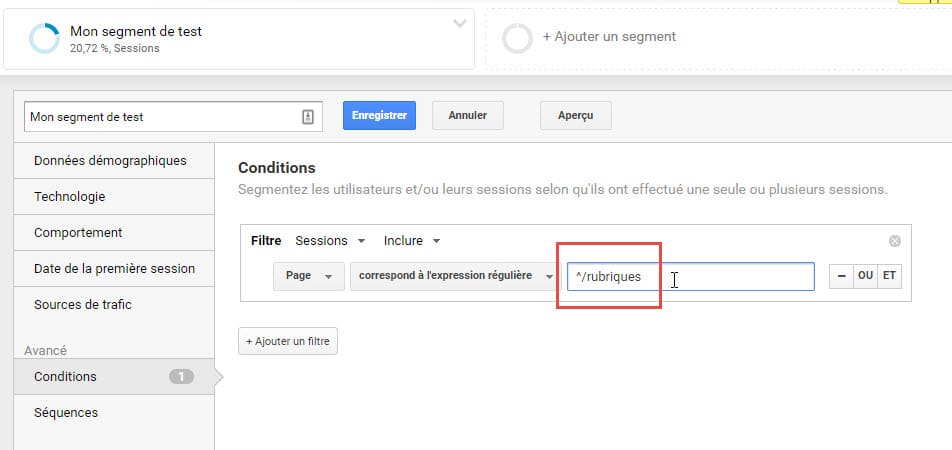Click + Ajouter un filtre

(x=288, y=341)
